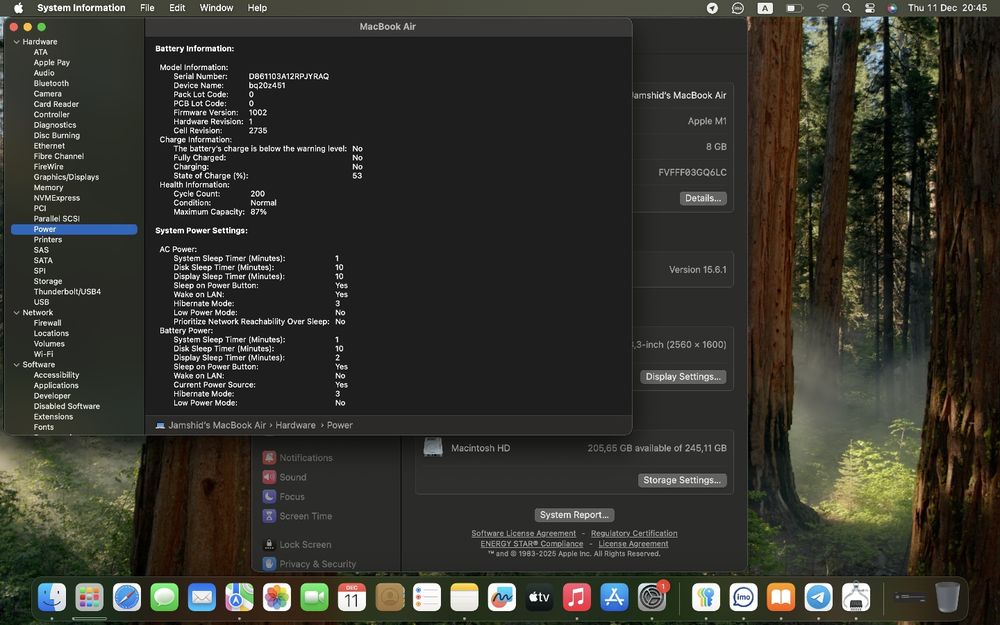Image resolution: width=1000 pixels, height=625 pixels.
Task: Click location services arrow in menu bar
Action: 712,8
